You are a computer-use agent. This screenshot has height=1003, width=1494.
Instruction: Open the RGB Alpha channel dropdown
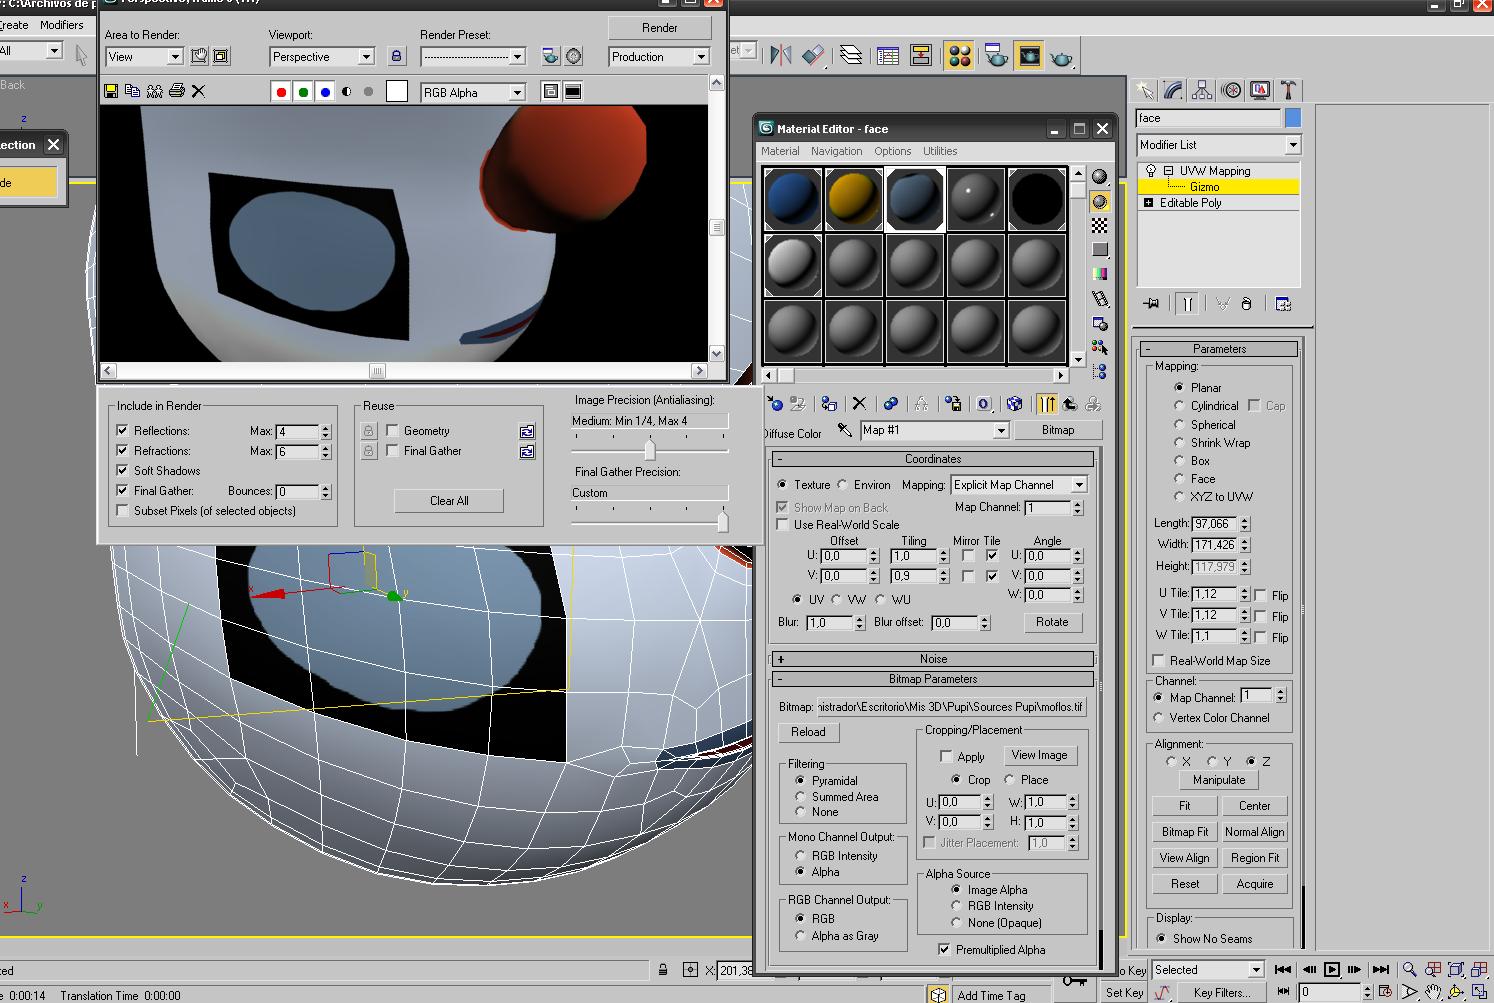pyautogui.click(x=517, y=93)
